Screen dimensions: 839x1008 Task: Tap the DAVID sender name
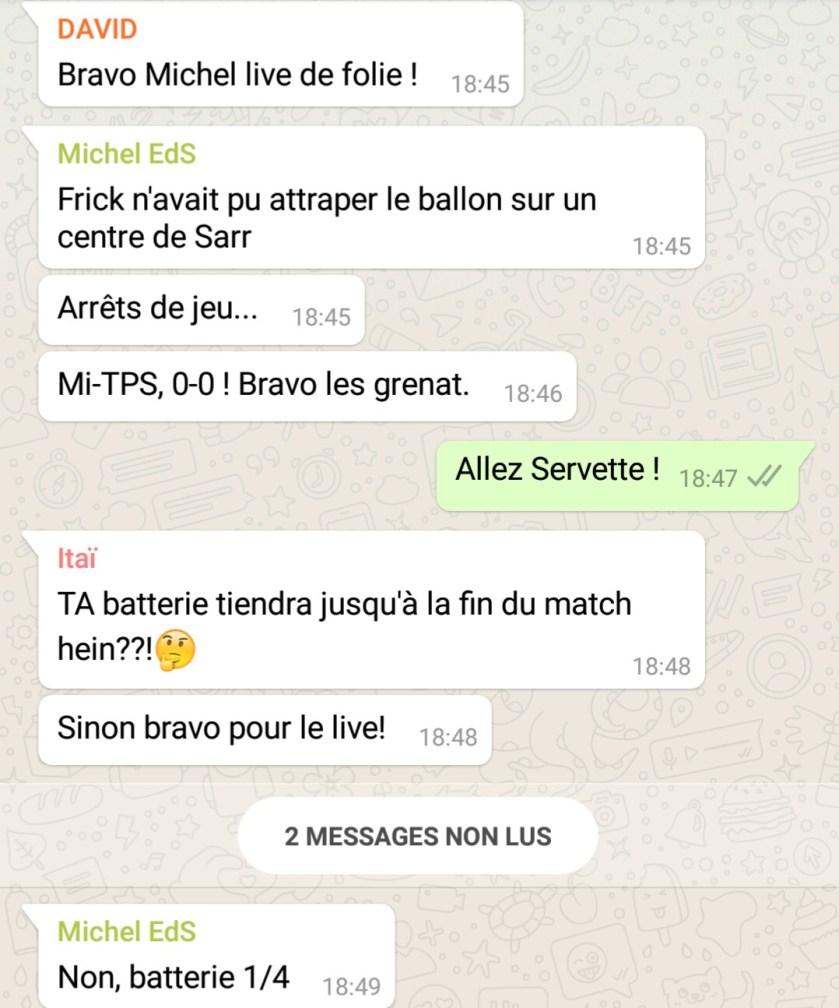(97, 30)
